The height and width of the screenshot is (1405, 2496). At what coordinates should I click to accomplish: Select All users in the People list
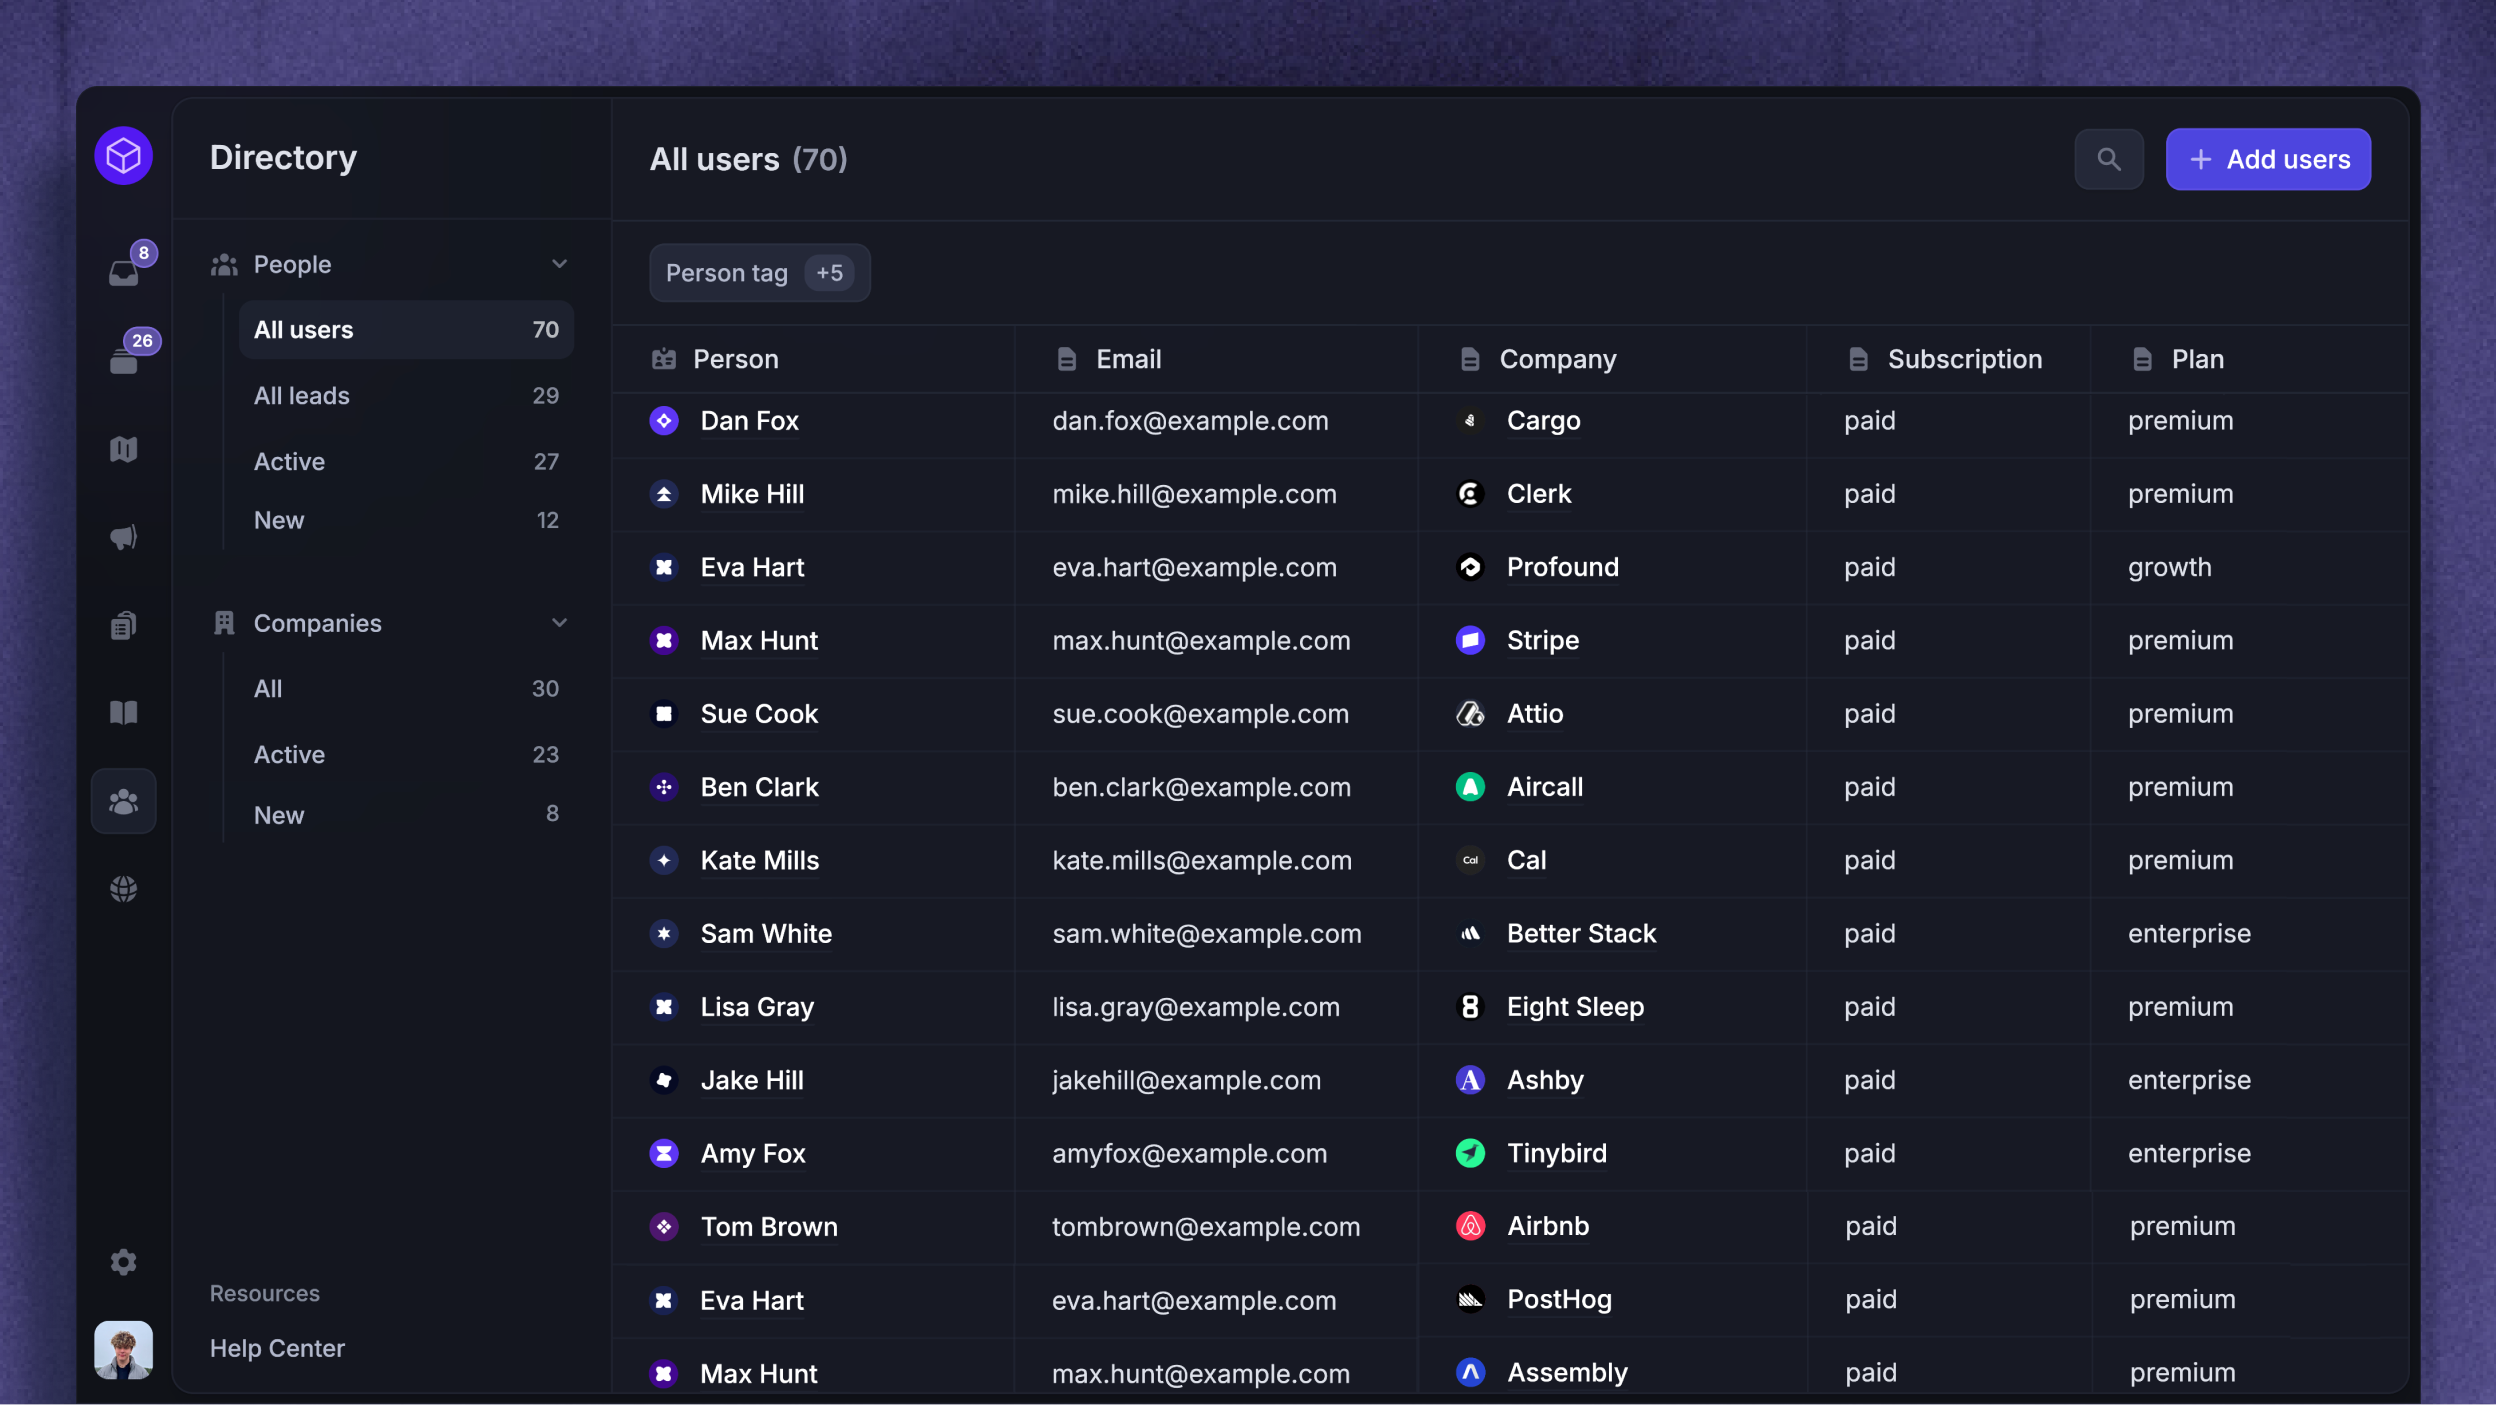[406, 330]
